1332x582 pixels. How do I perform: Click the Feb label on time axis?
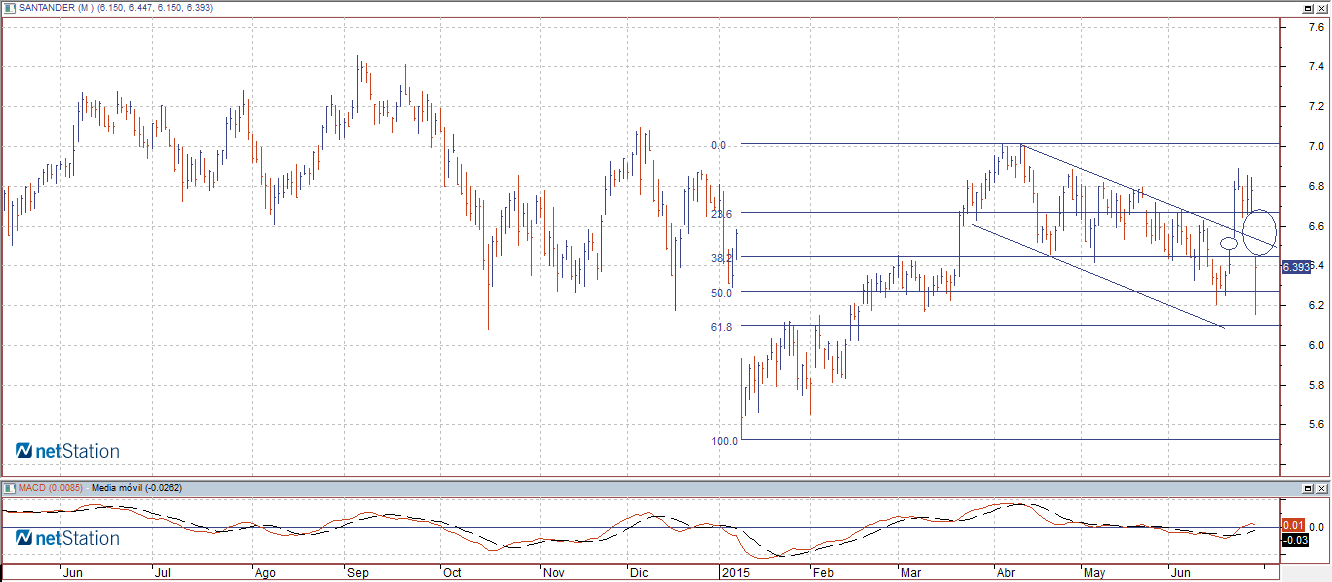point(823,574)
